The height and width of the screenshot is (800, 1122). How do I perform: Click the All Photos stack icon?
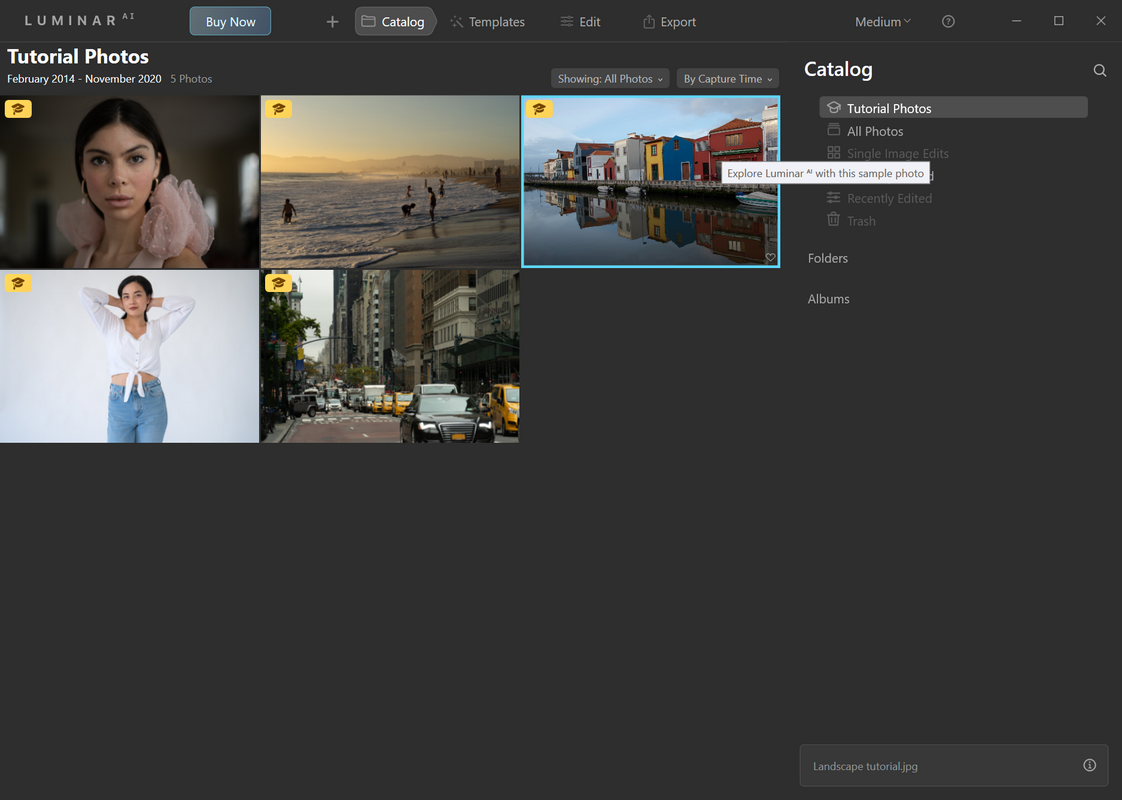(x=833, y=130)
